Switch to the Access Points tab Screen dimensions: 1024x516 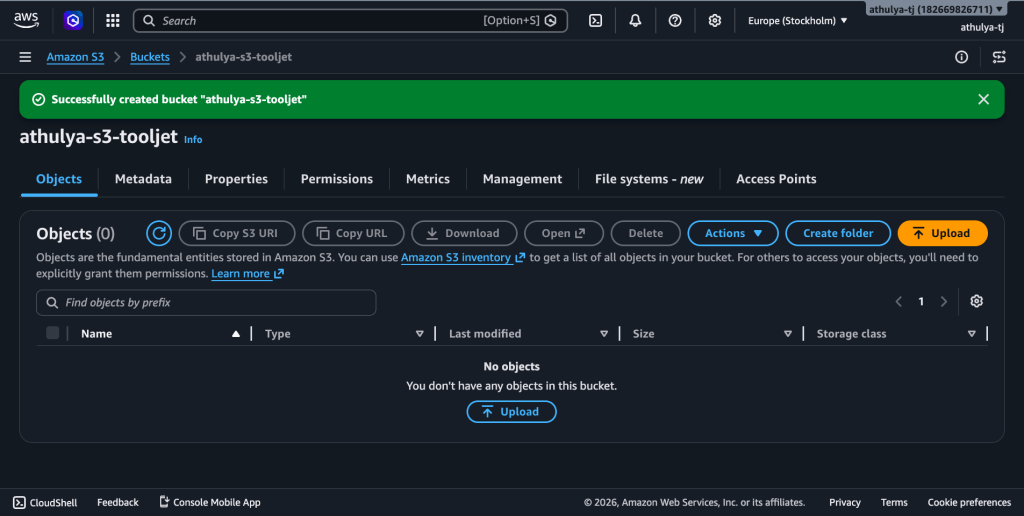[776, 179]
